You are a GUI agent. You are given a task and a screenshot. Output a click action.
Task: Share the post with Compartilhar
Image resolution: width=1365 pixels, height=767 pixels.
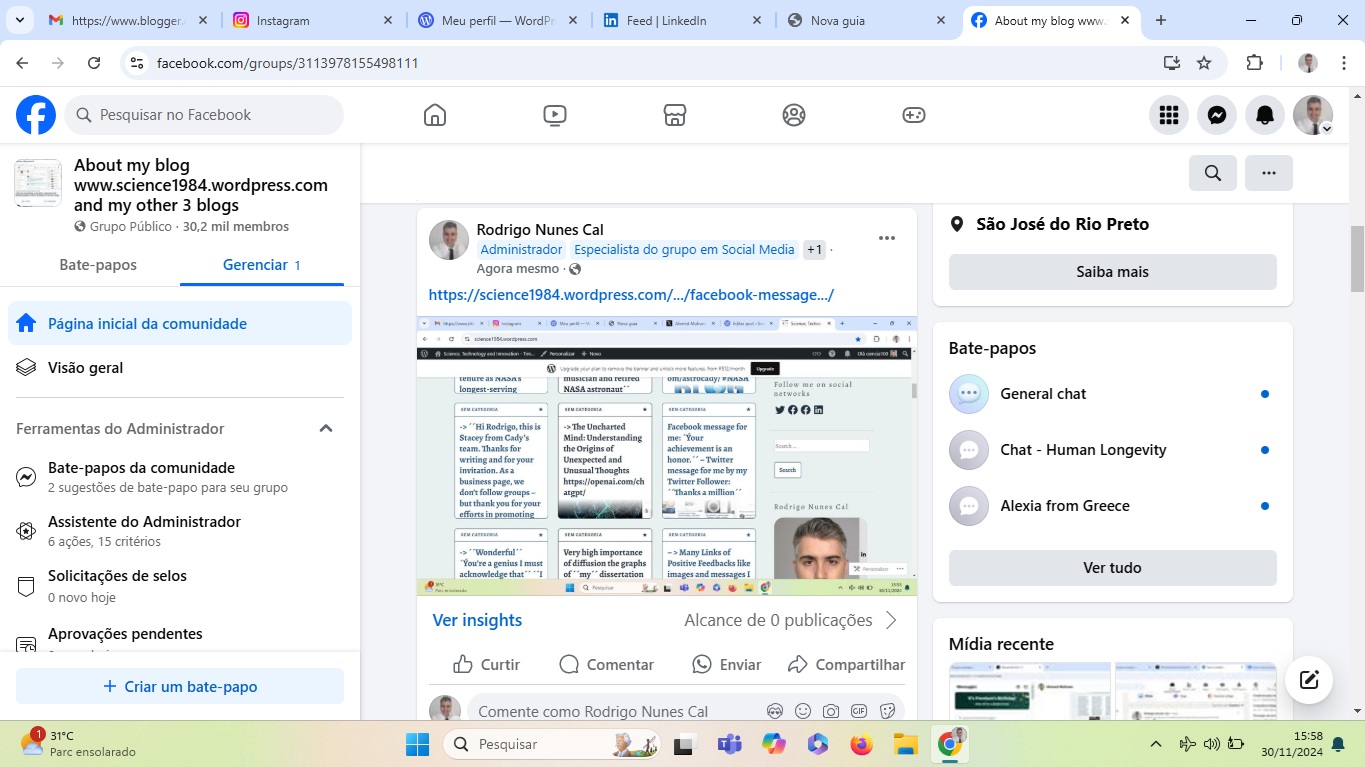(846, 664)
